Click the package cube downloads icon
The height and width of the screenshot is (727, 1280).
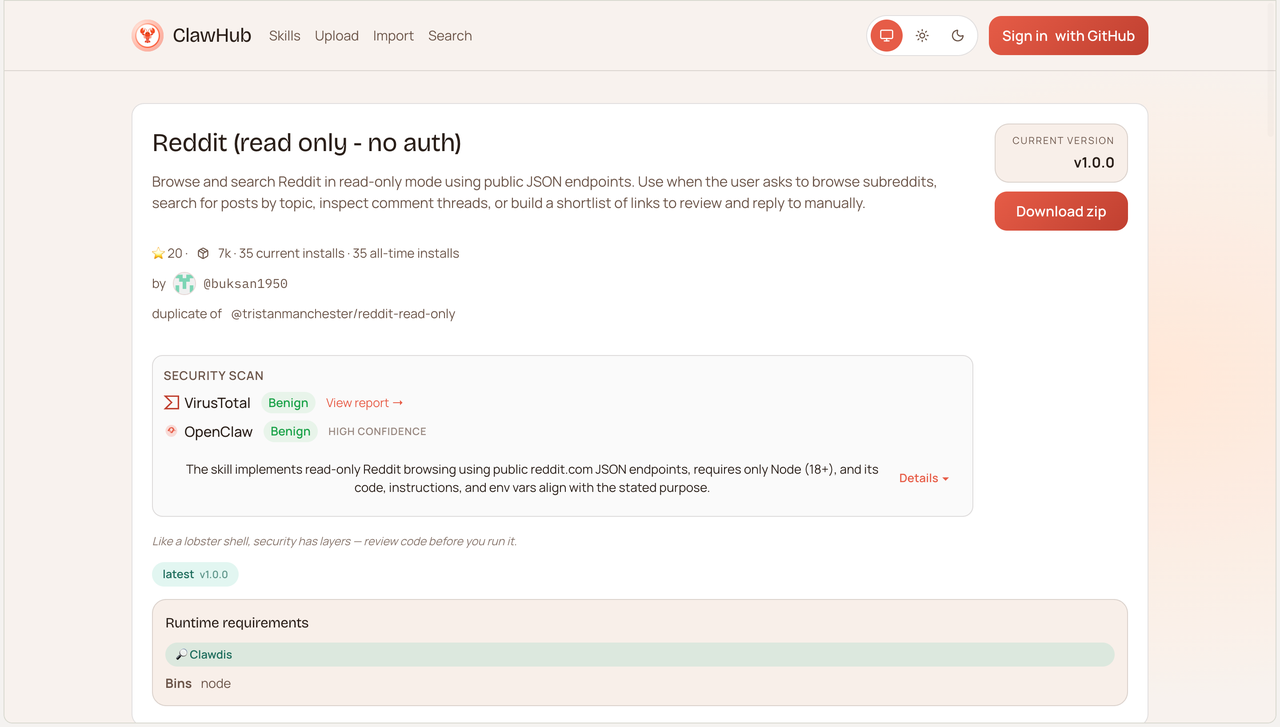click(203, 253)
